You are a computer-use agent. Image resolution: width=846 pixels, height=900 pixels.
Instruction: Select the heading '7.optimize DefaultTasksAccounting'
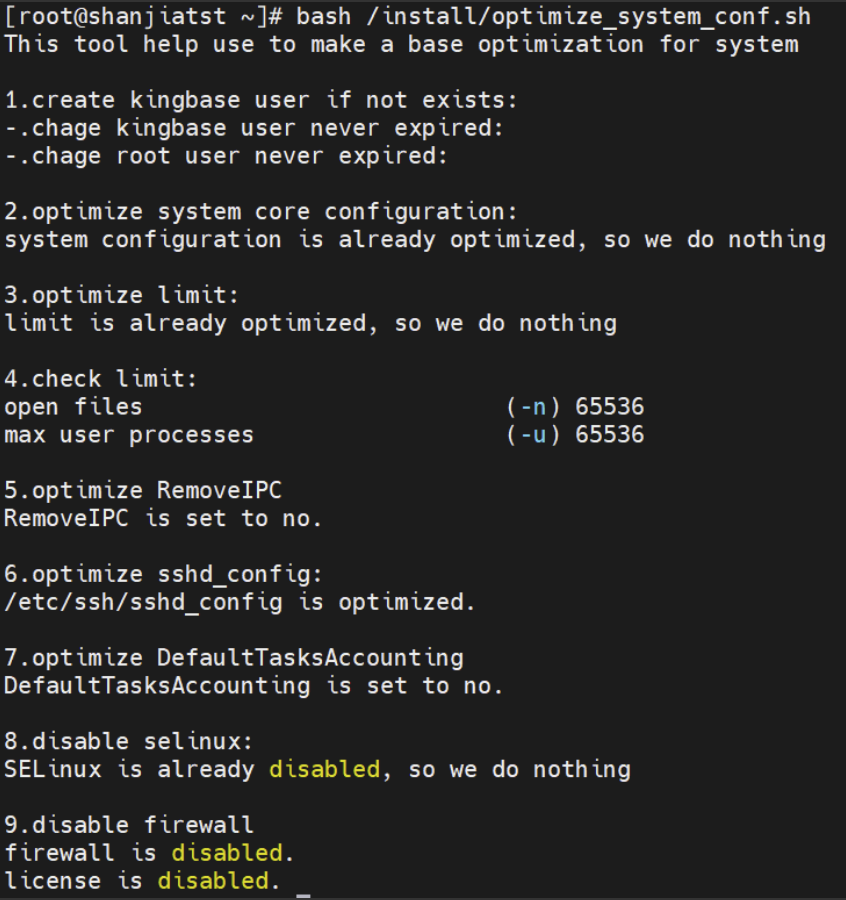click(x=234, y=658)
